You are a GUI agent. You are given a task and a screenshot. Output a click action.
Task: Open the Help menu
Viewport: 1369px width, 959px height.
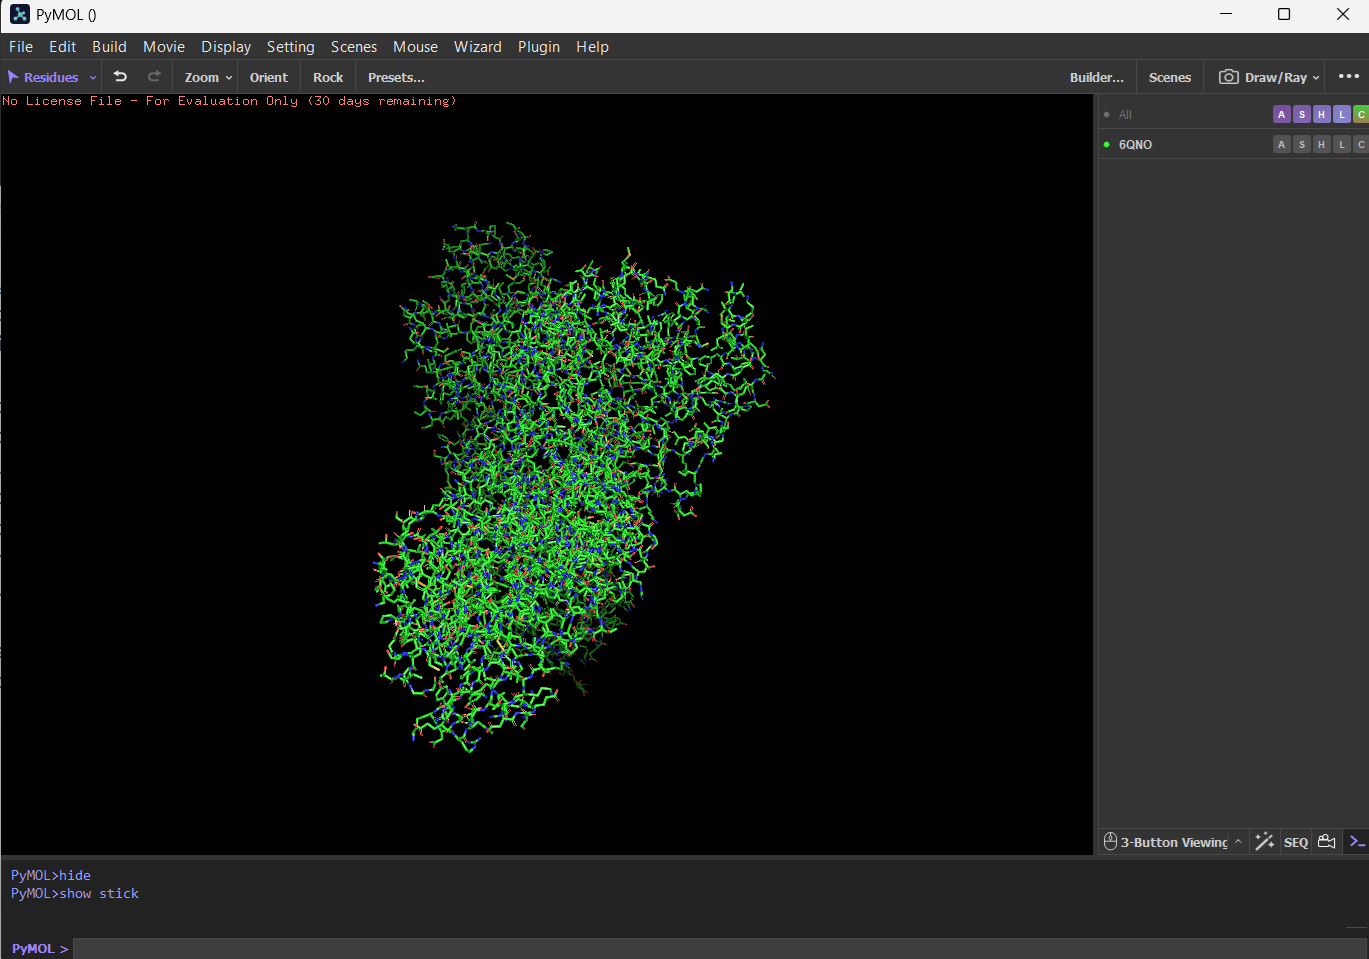[592, 47]
